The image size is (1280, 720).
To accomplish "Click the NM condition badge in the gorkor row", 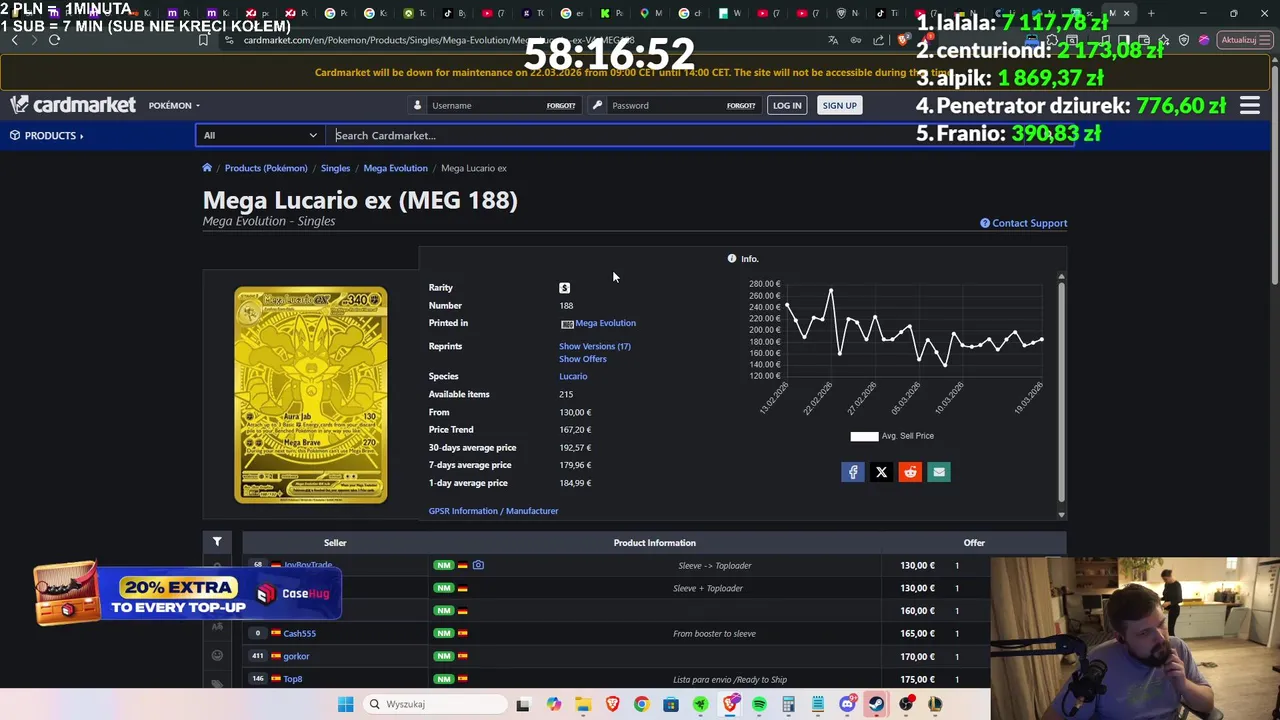I will [x=443, y=656].
